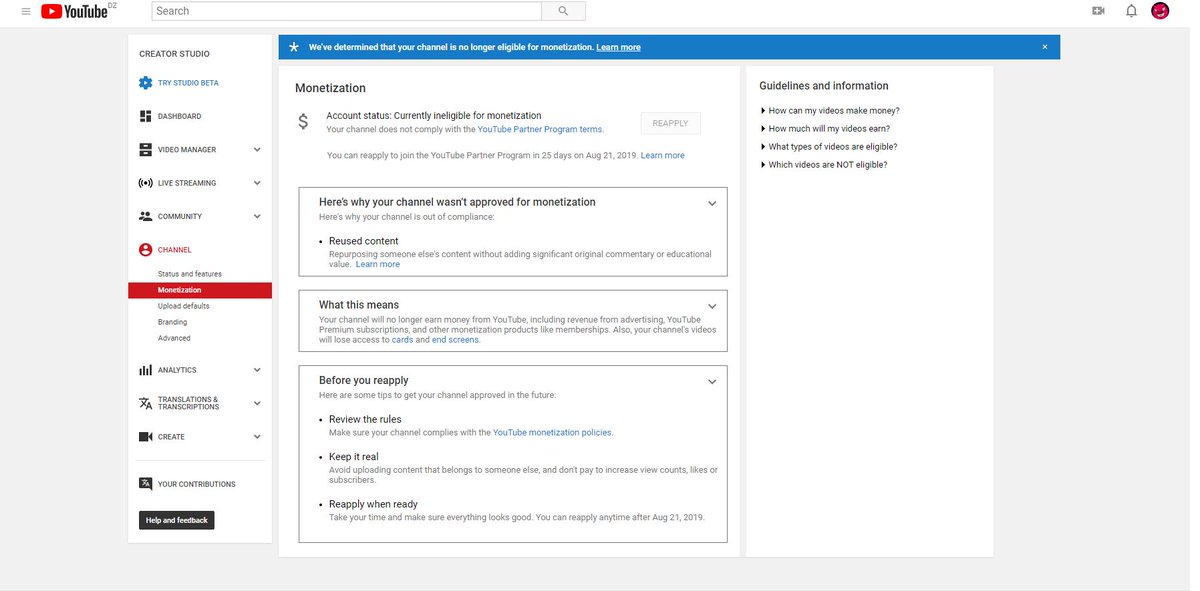Click the Your Contributions label

pos(197,484)
